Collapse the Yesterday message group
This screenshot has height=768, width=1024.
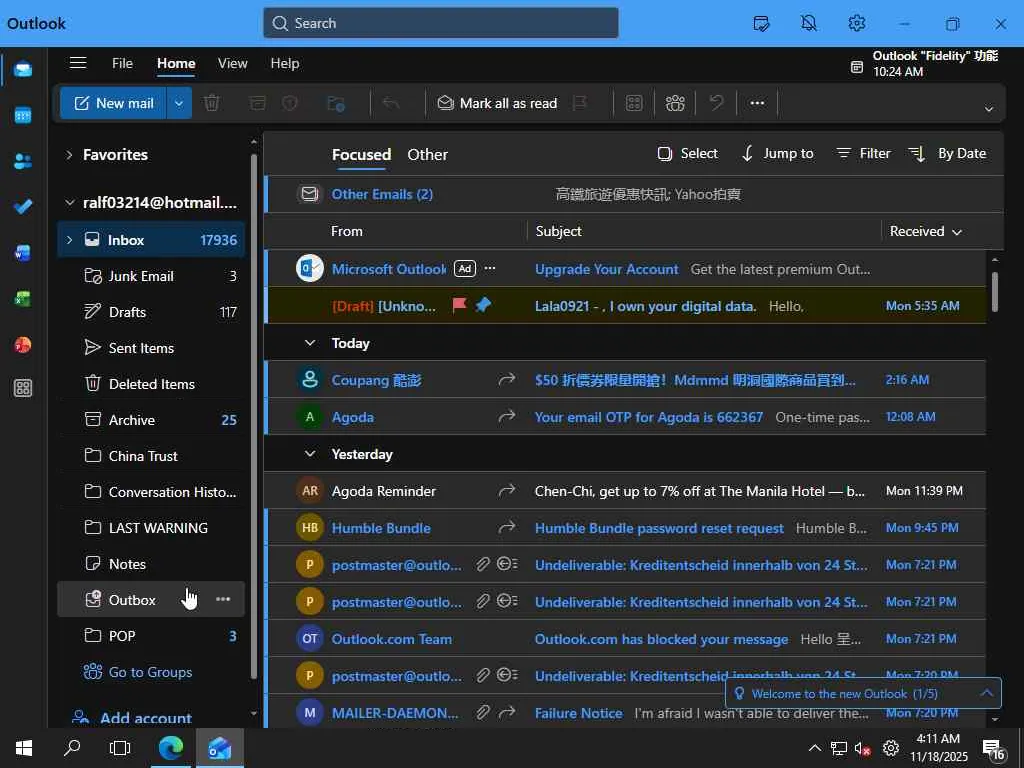coord(310,454)
